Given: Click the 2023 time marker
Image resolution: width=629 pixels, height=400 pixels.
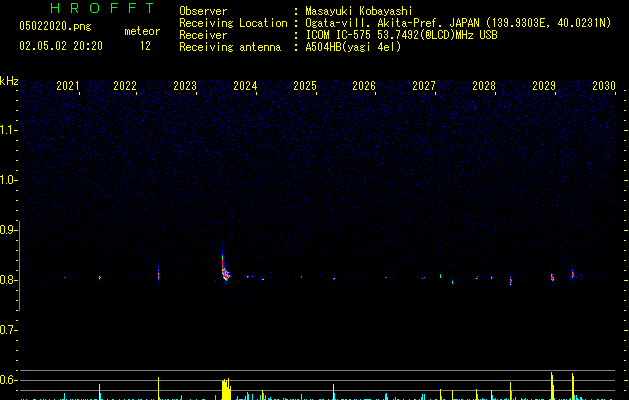Looking at the screenshot, I should [185, 86].
